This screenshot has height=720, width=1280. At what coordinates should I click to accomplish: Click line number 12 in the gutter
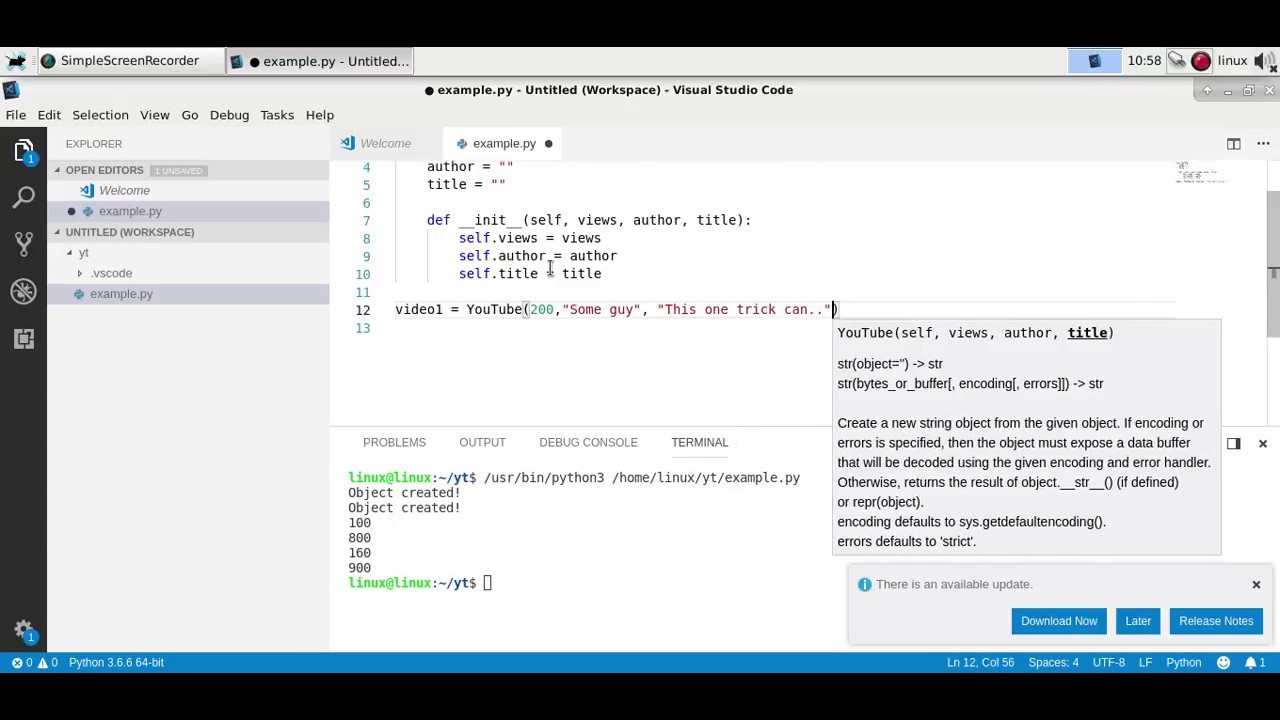click(363, 310)
